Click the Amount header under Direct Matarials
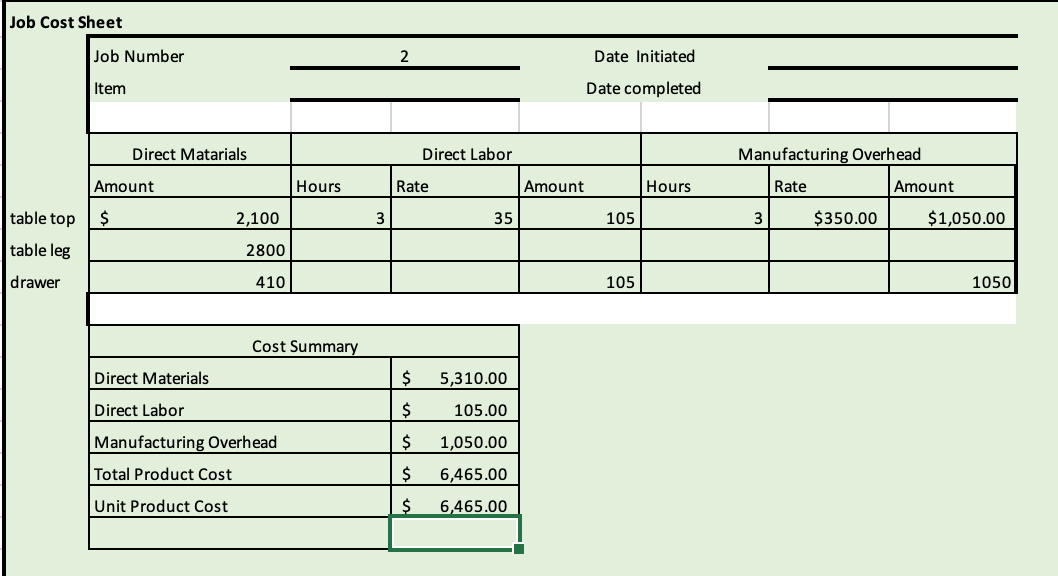The height and width of the screenshot is (576, 1058). [x=190, y=181]
